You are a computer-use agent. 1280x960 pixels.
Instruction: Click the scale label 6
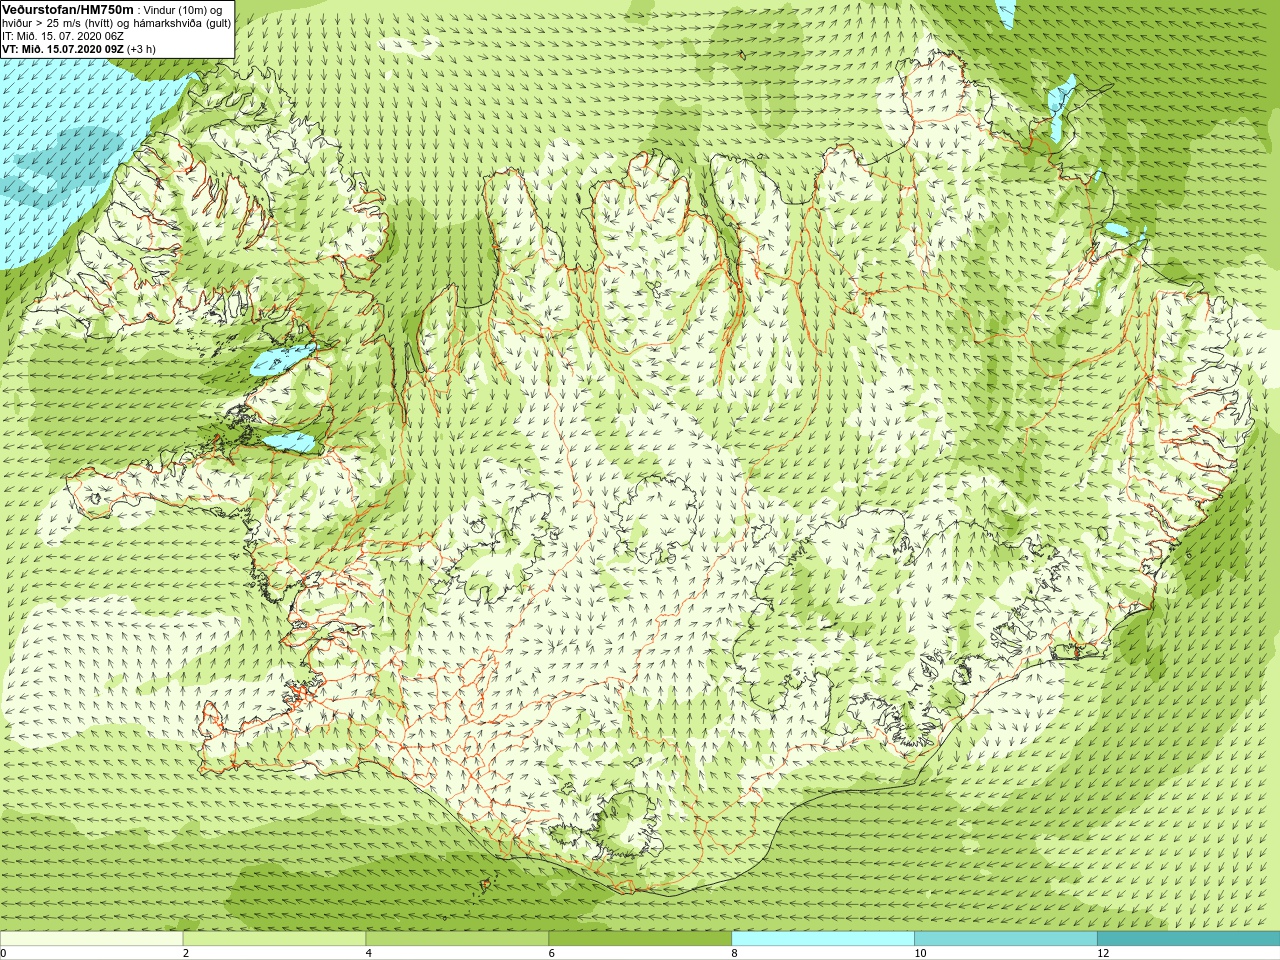coord(552,953)
